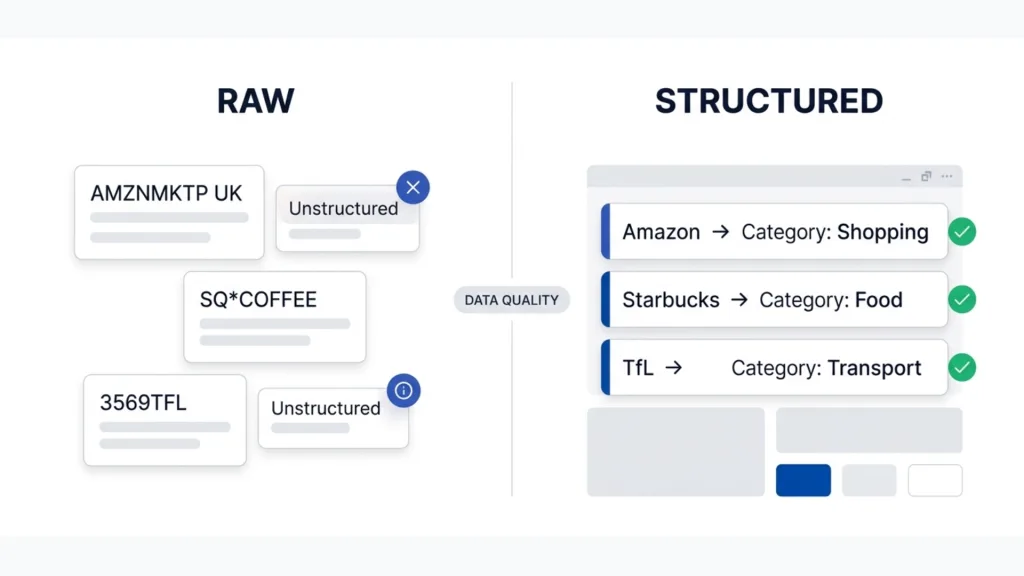This screenshot has height=576, width=1024.
Task: Click the arrow next to TfL
Action: click(x=673, y=368)
